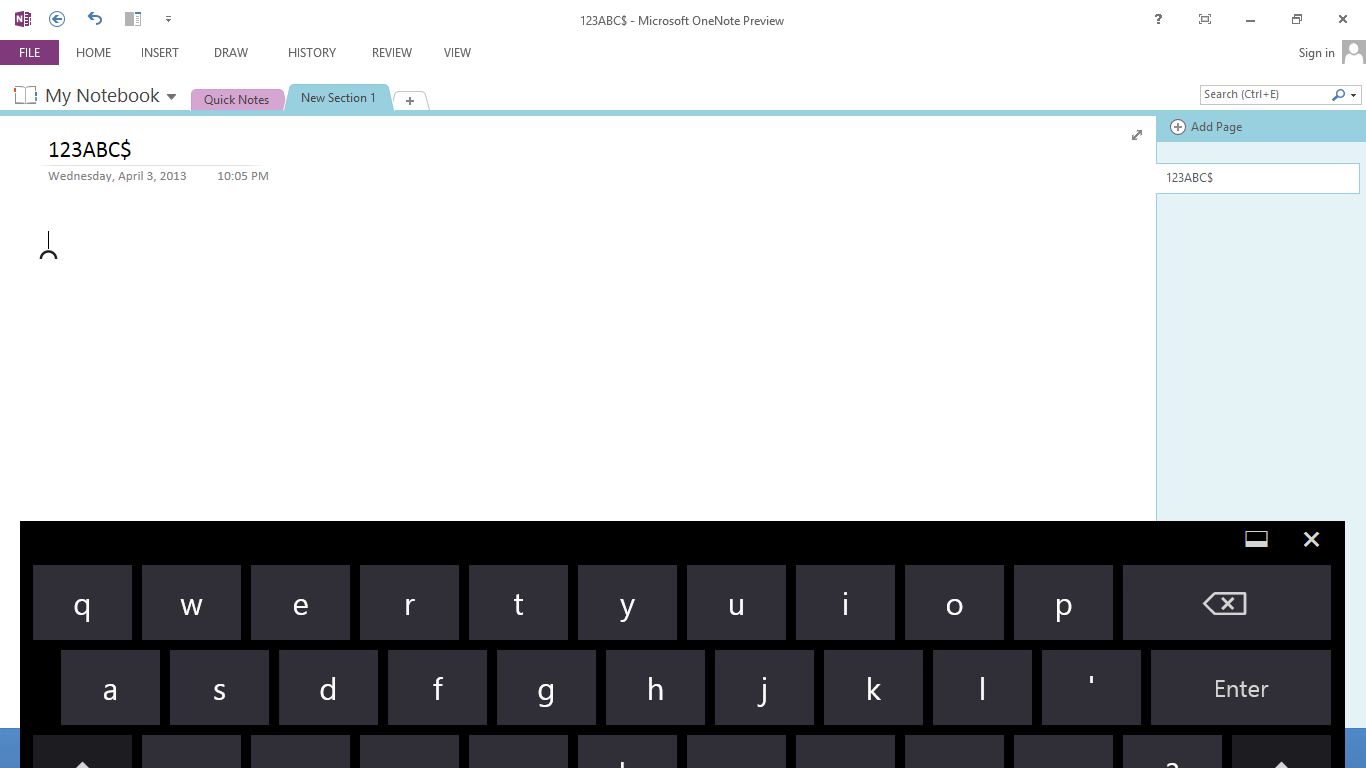Tap the Enter key on keyboard

point(1241,688)
